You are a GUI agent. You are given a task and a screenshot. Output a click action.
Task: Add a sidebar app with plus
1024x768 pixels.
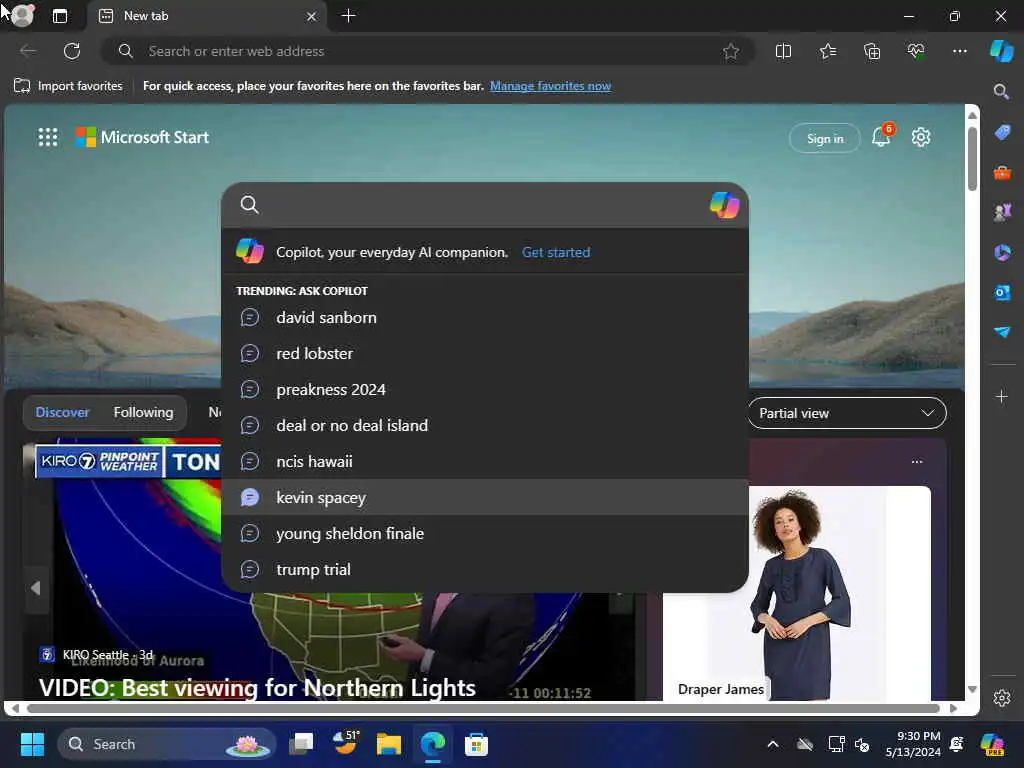coord(1001,396)
